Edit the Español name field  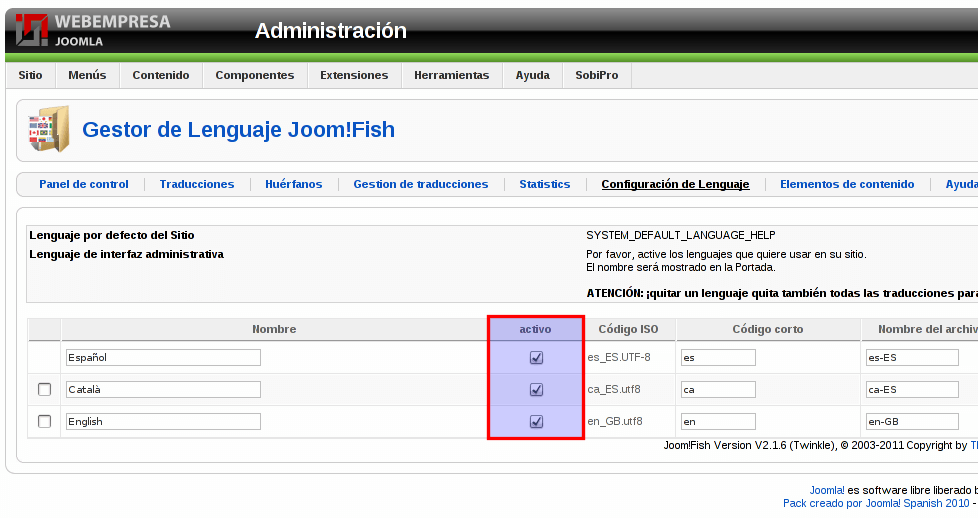pos(163,358)
